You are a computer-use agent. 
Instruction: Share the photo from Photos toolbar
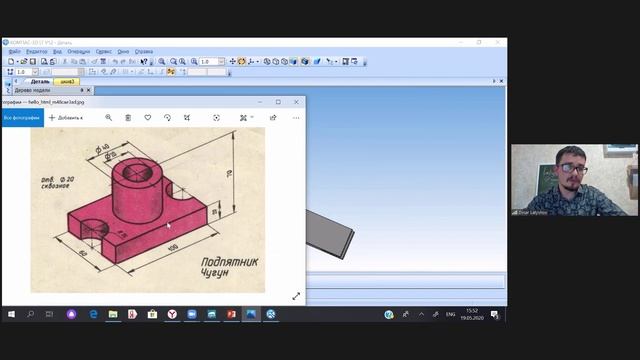[273, 118]
